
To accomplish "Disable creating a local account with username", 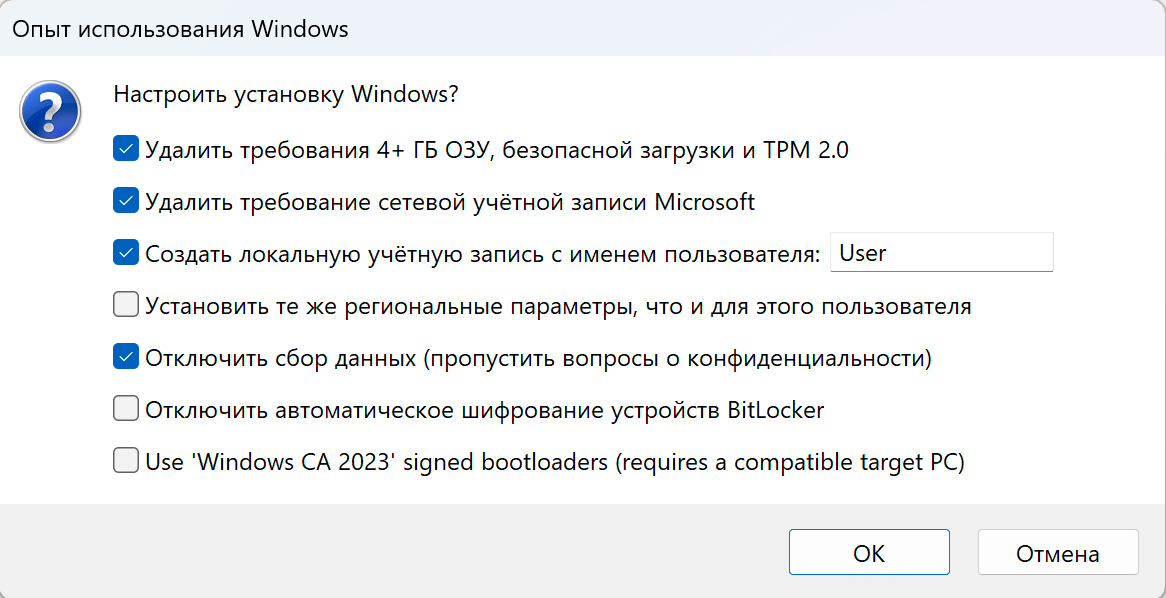I will tap(125, 252).
